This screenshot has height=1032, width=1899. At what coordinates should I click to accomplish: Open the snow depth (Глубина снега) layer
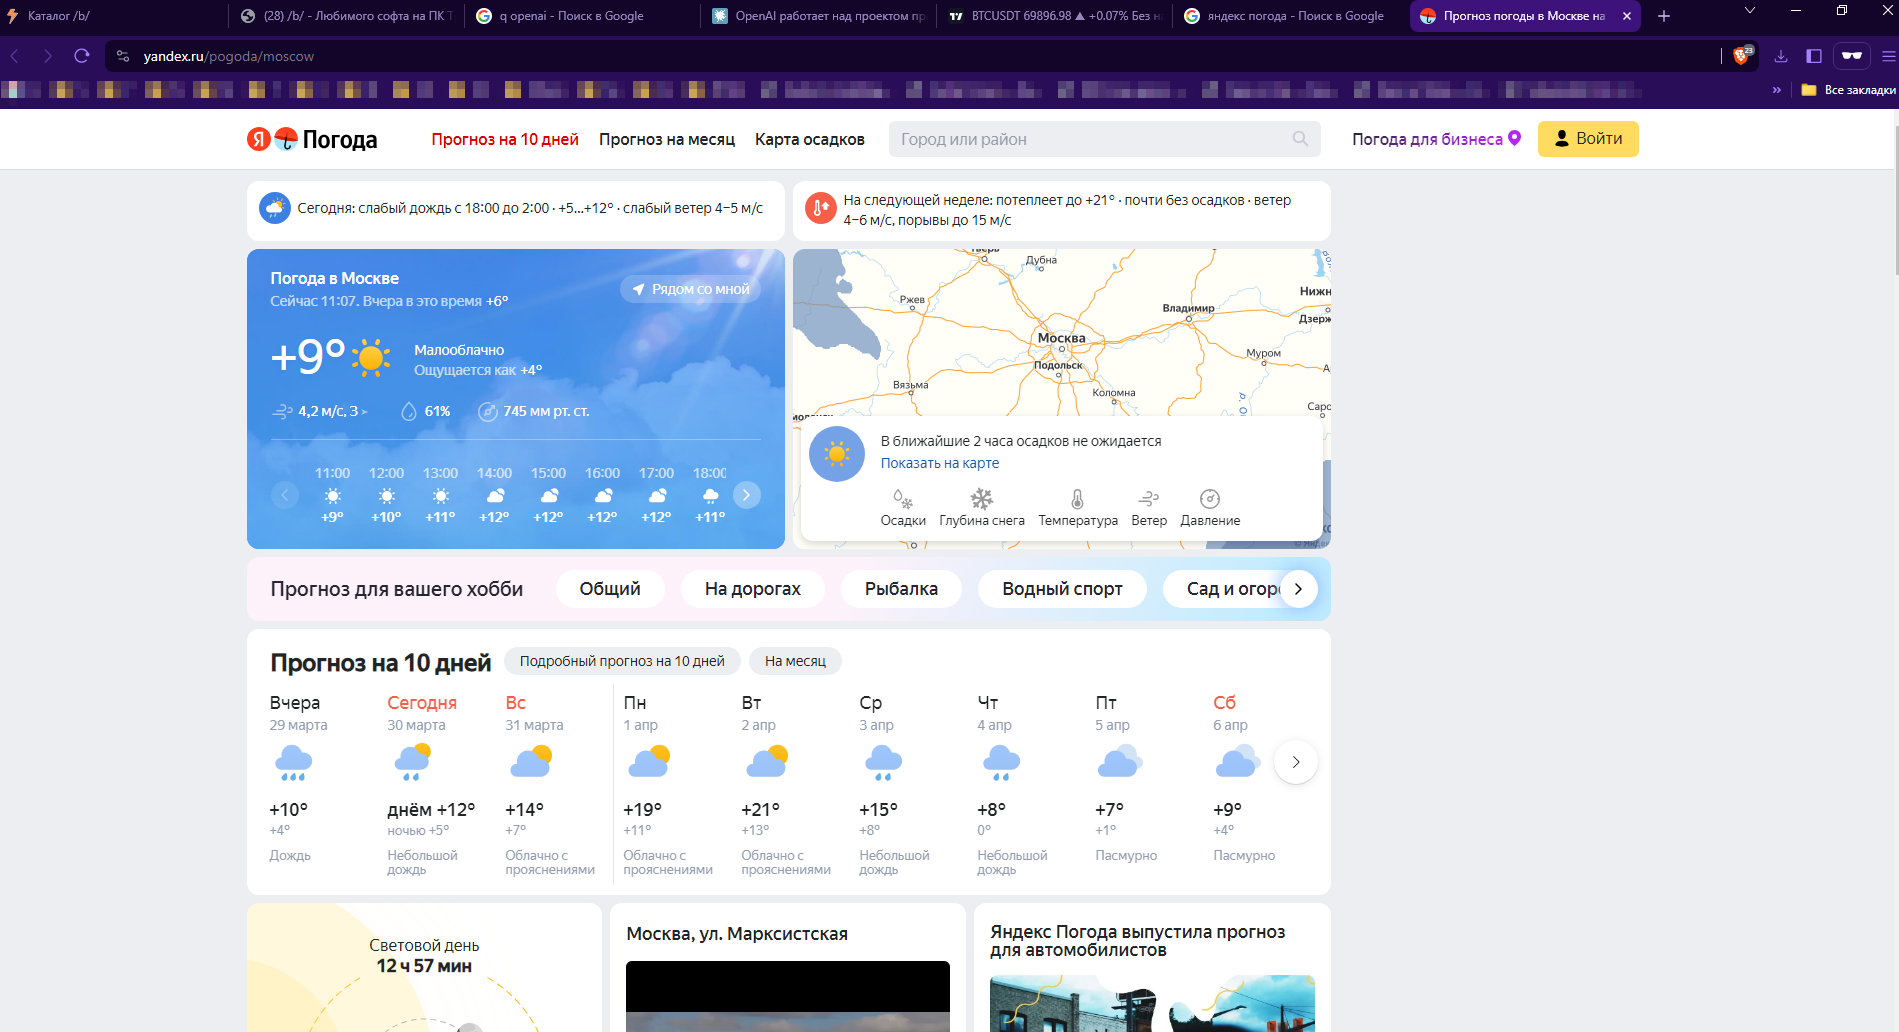(982, 507)
